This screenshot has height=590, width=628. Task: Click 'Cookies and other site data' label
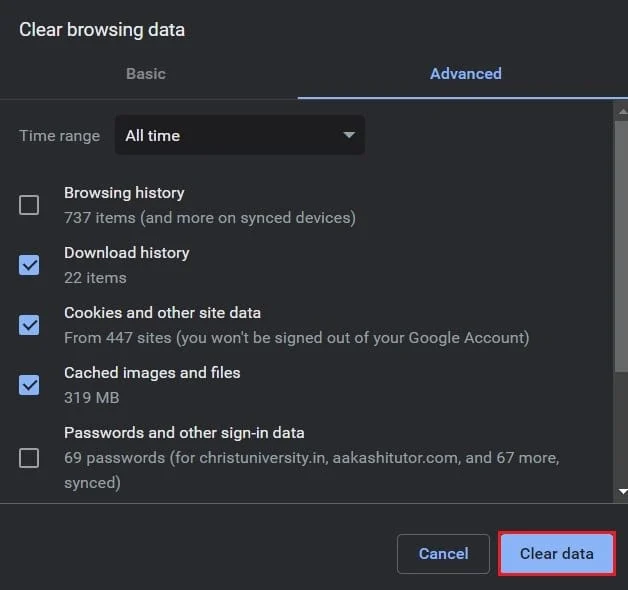[x=162, y=313]
